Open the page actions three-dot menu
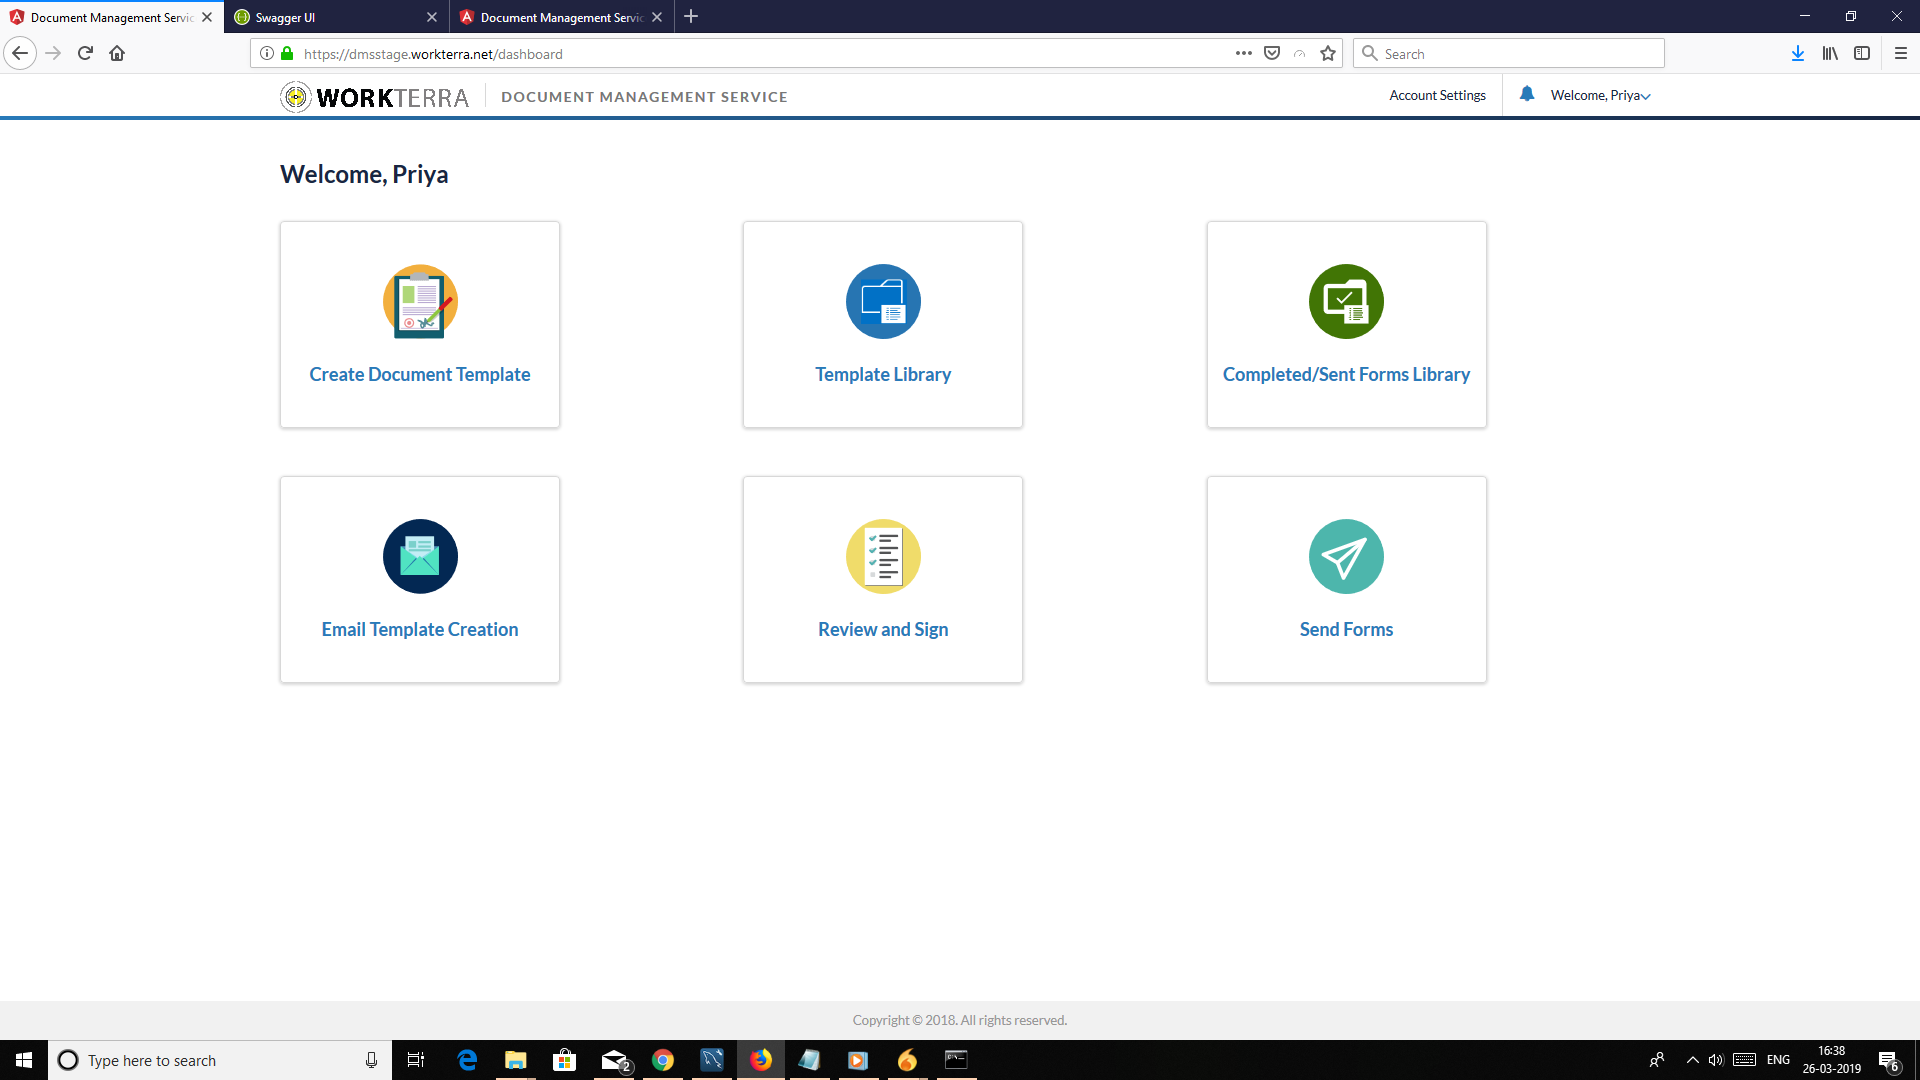Image resolution: width=1920 pixels, height=1080 pixels. point(1243,54)
